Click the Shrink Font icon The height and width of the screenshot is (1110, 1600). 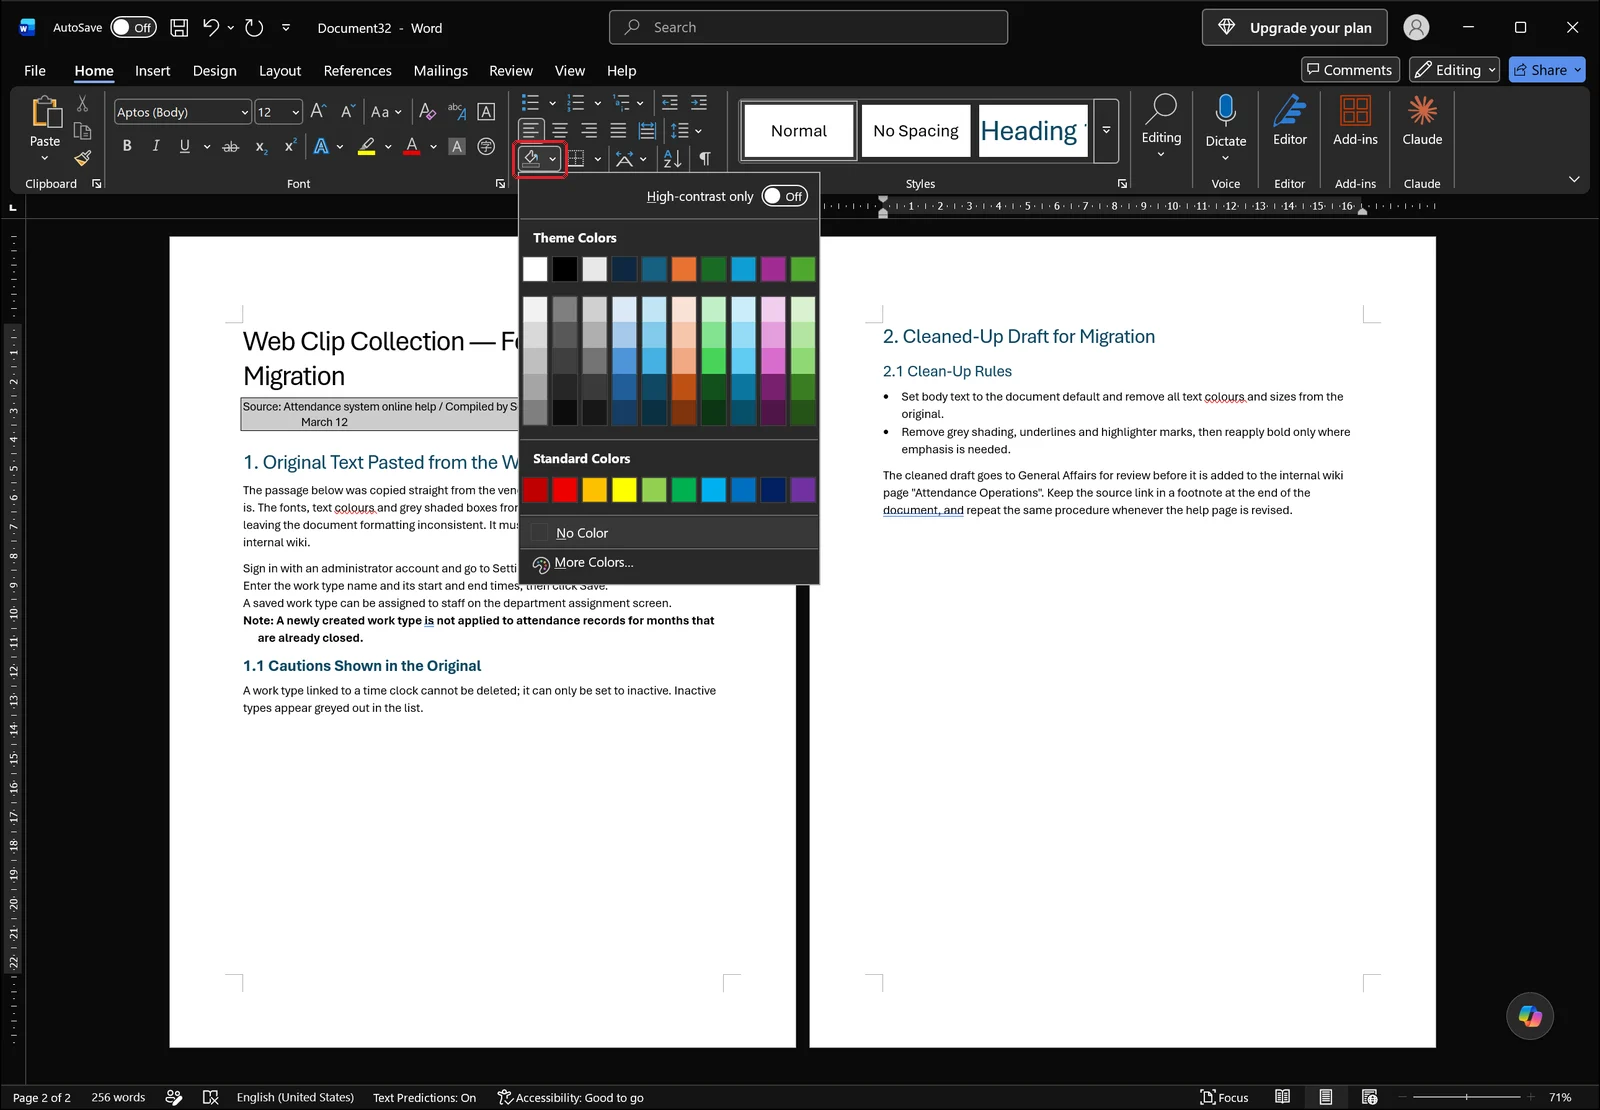click(x=347, y=111)
